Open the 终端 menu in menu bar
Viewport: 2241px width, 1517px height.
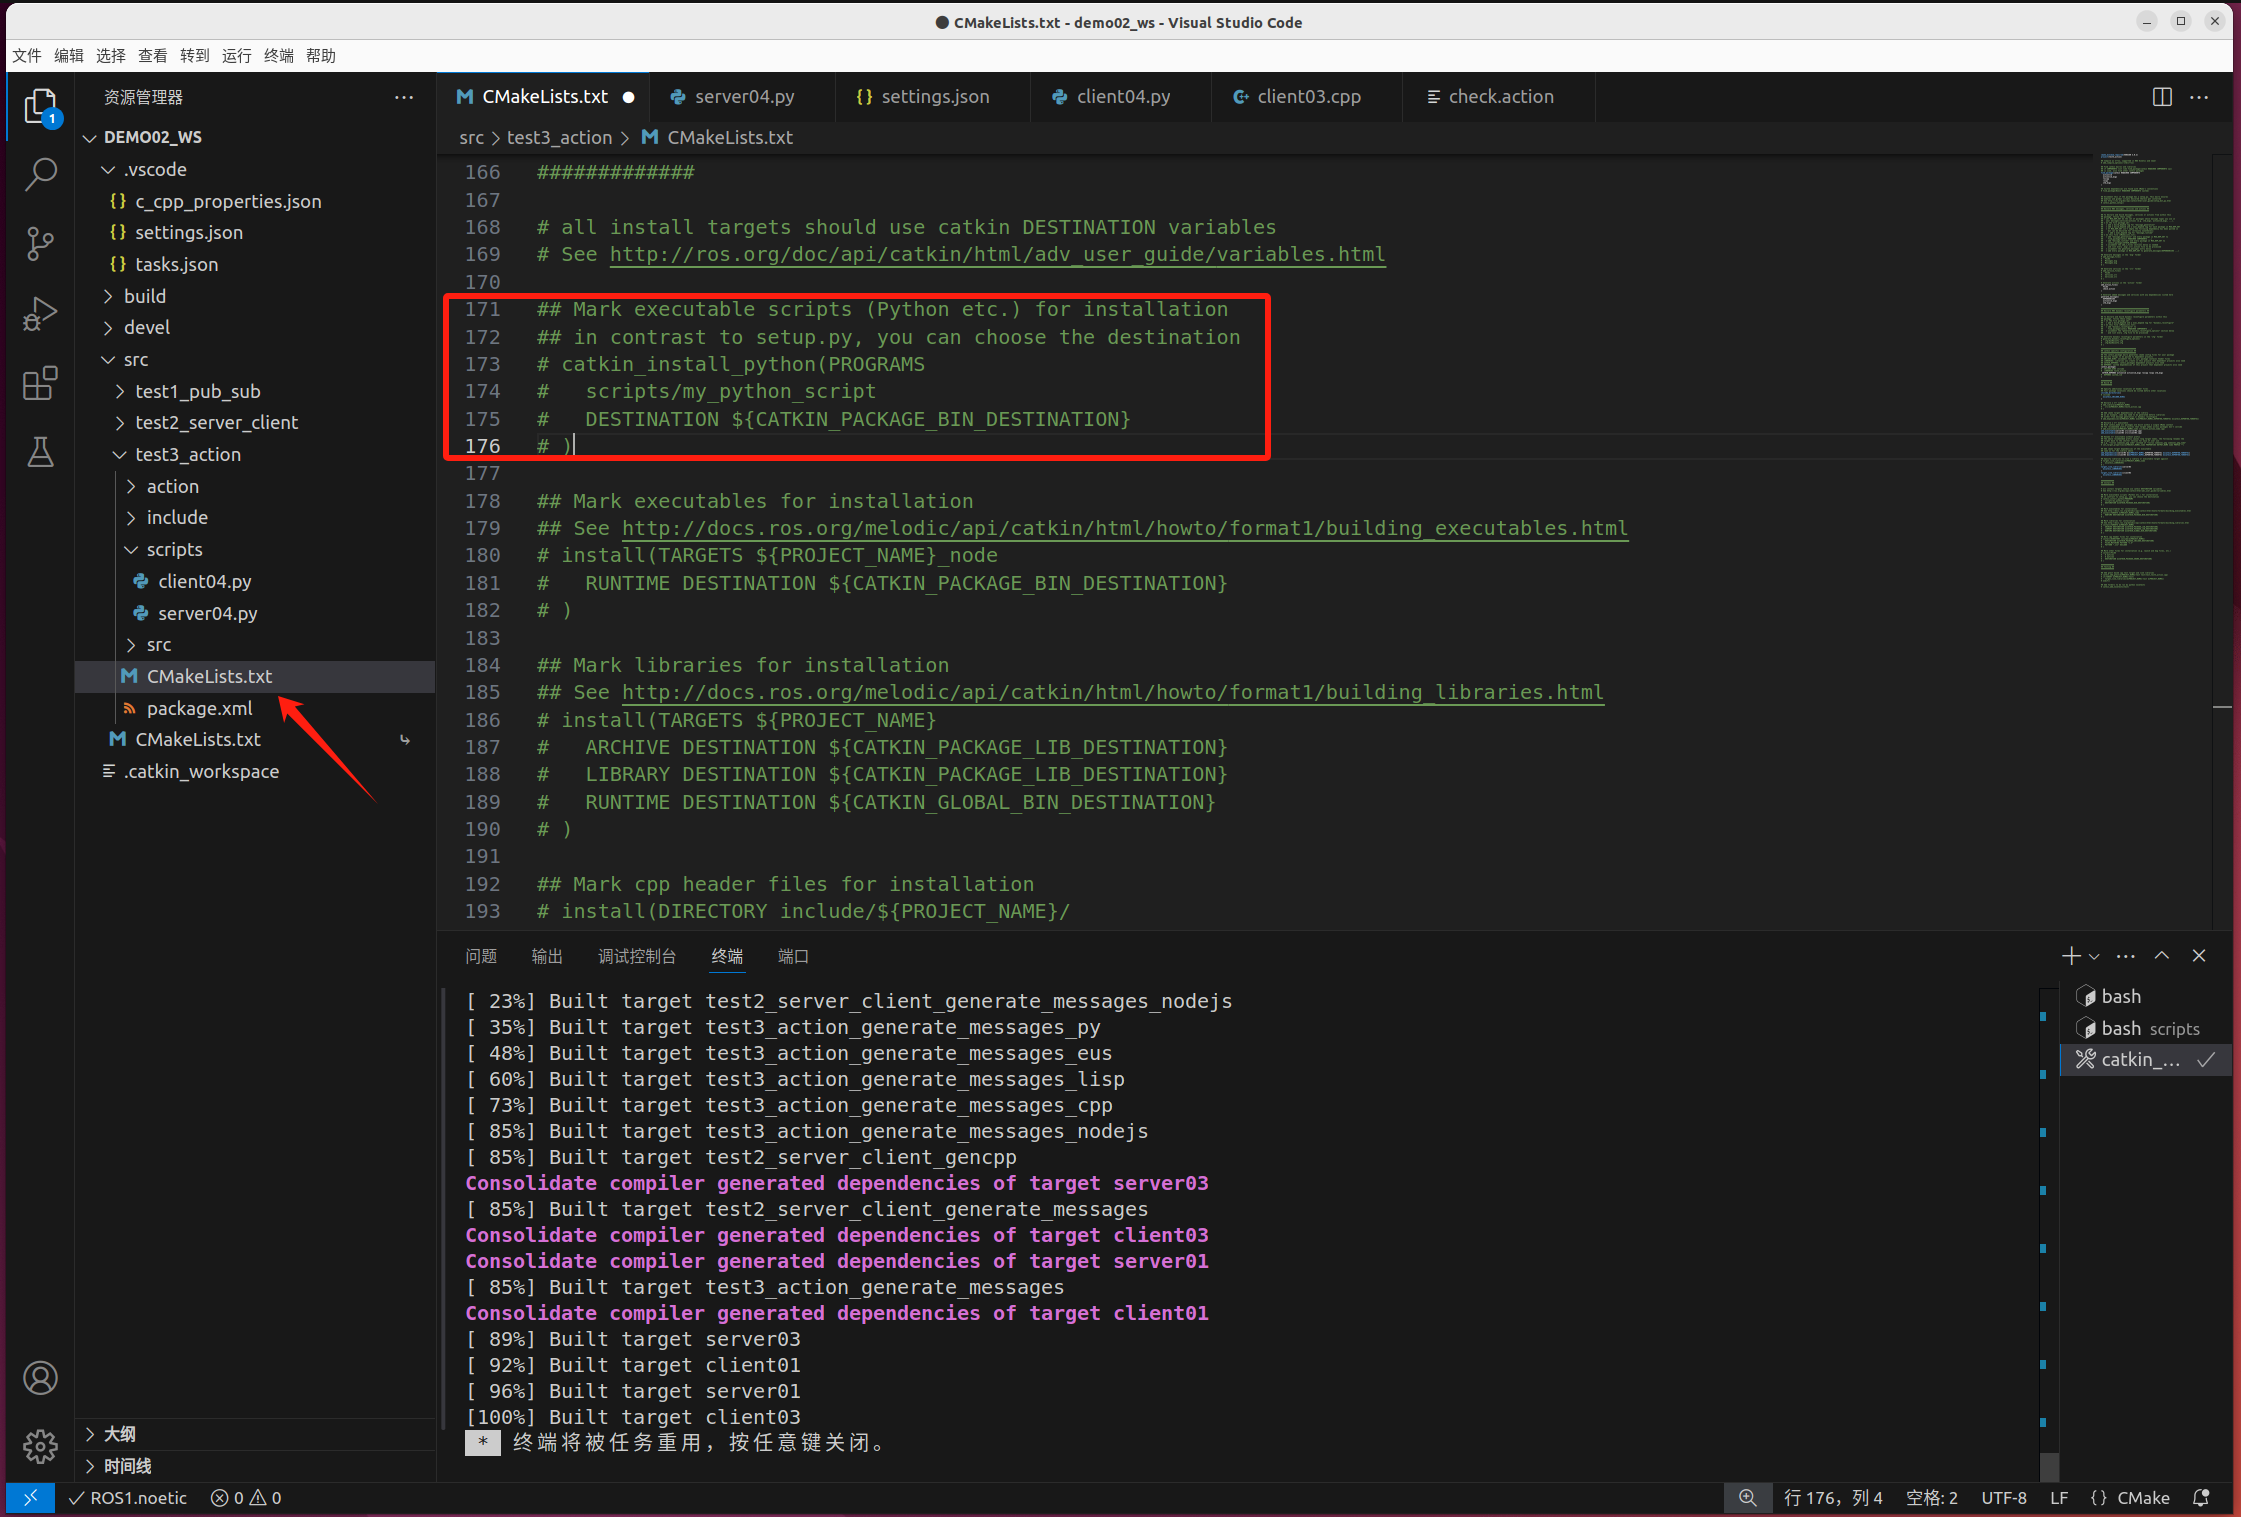(x=278, y=56)
